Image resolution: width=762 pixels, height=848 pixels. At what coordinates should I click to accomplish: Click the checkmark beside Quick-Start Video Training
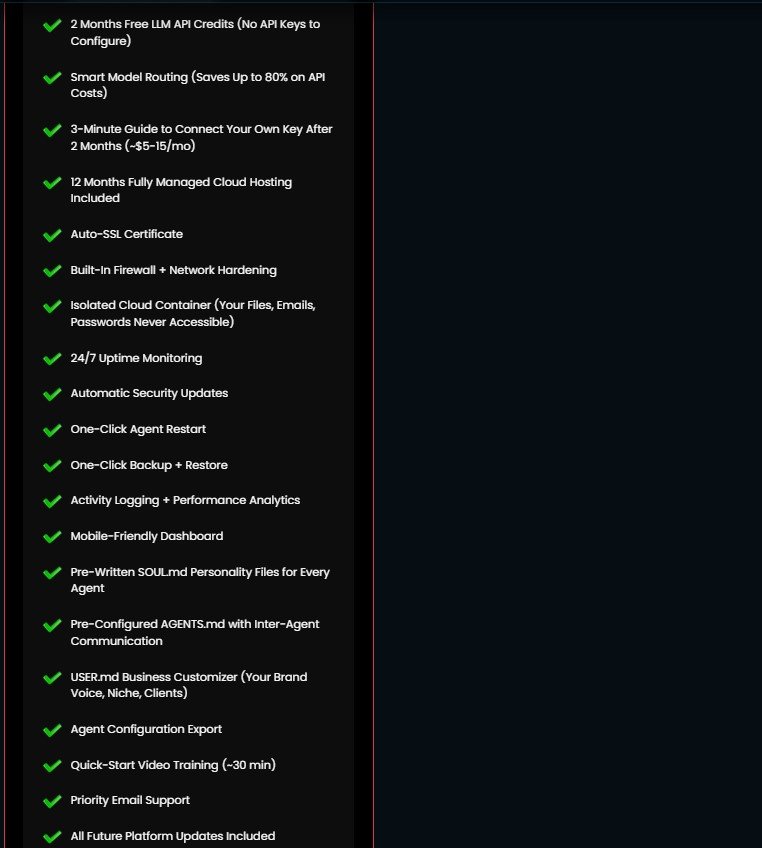click(52, 766)
